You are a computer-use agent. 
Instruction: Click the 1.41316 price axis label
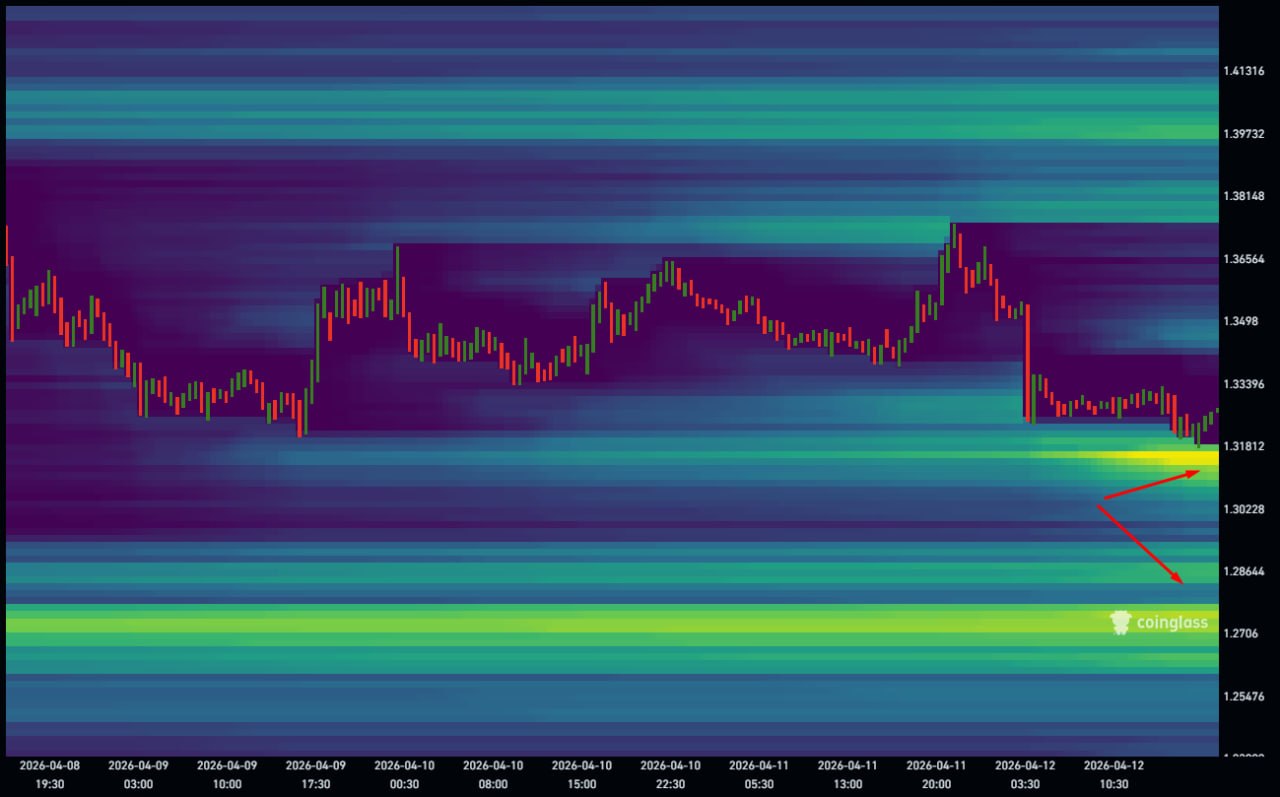coord(1244,71)
